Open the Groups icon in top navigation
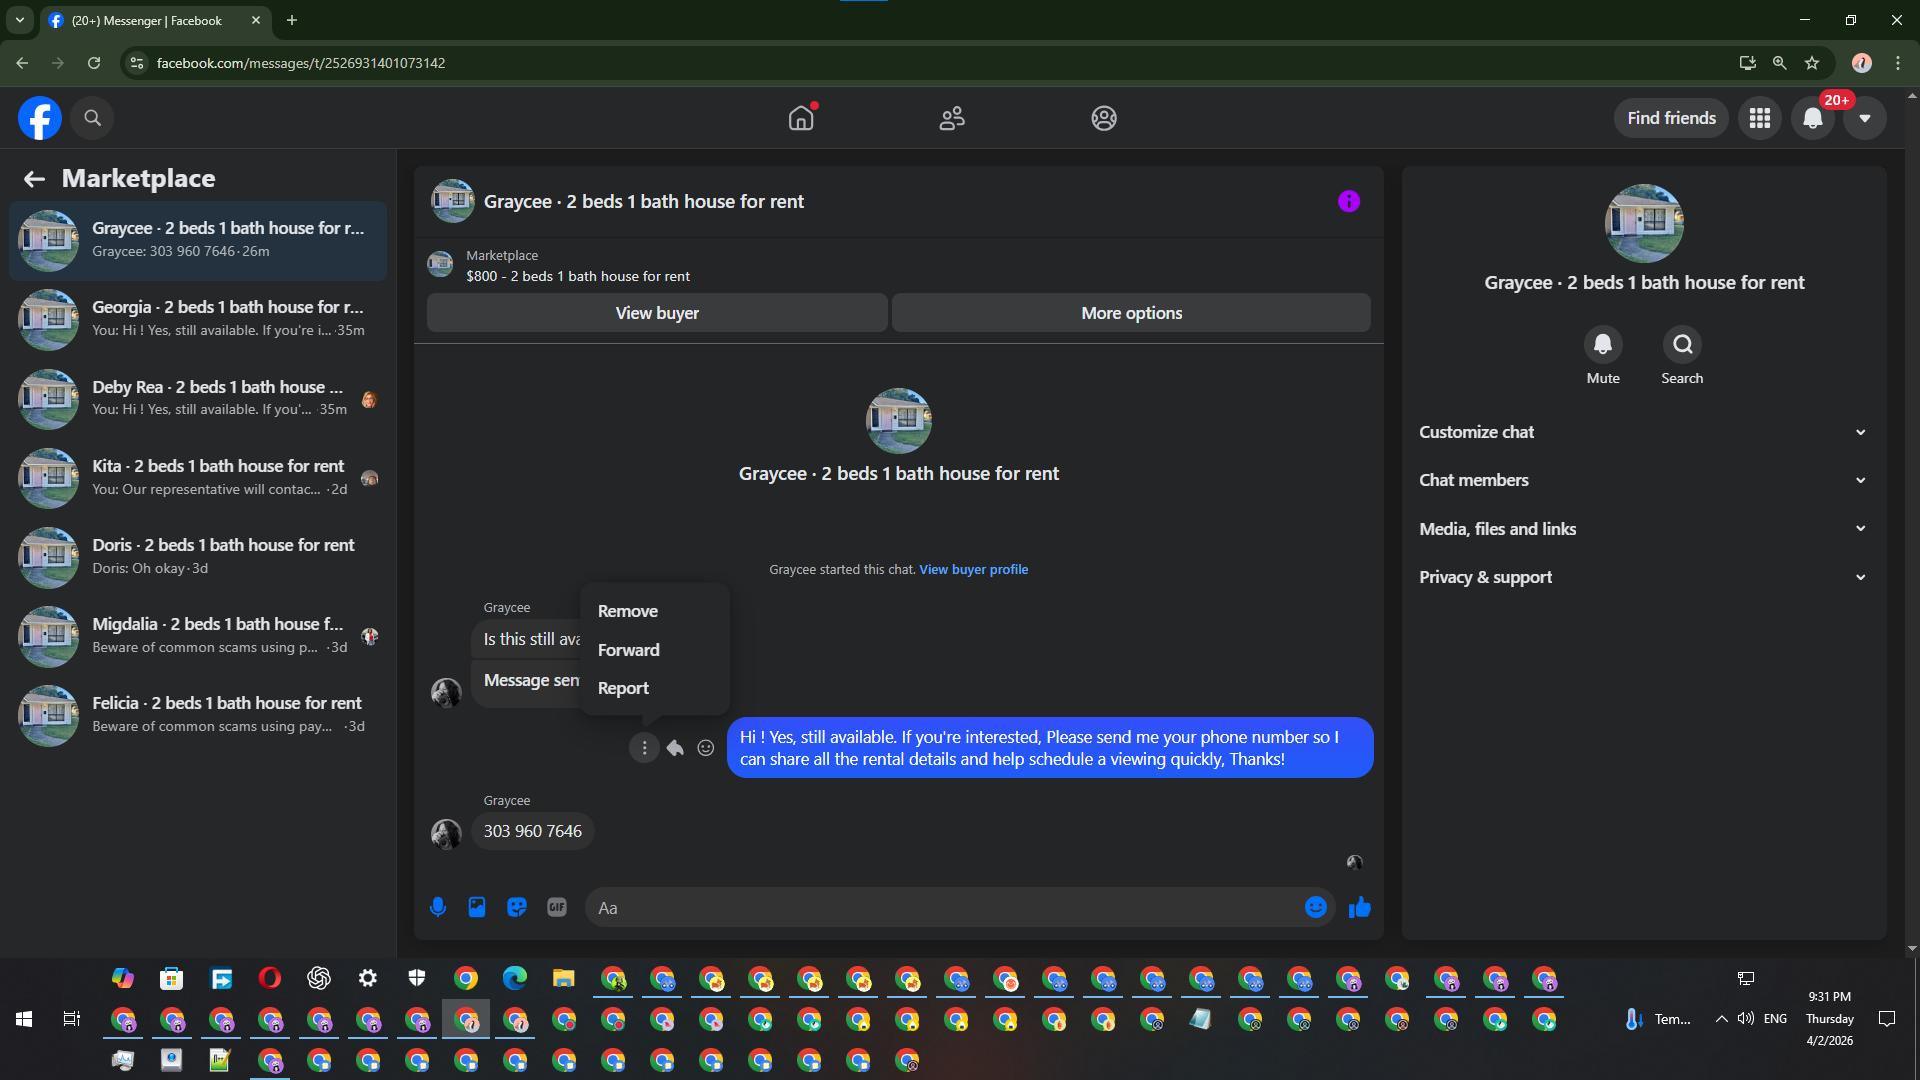Image resolution: width=1920 pixels, height=1080 pixels. tap(1104, 118)
